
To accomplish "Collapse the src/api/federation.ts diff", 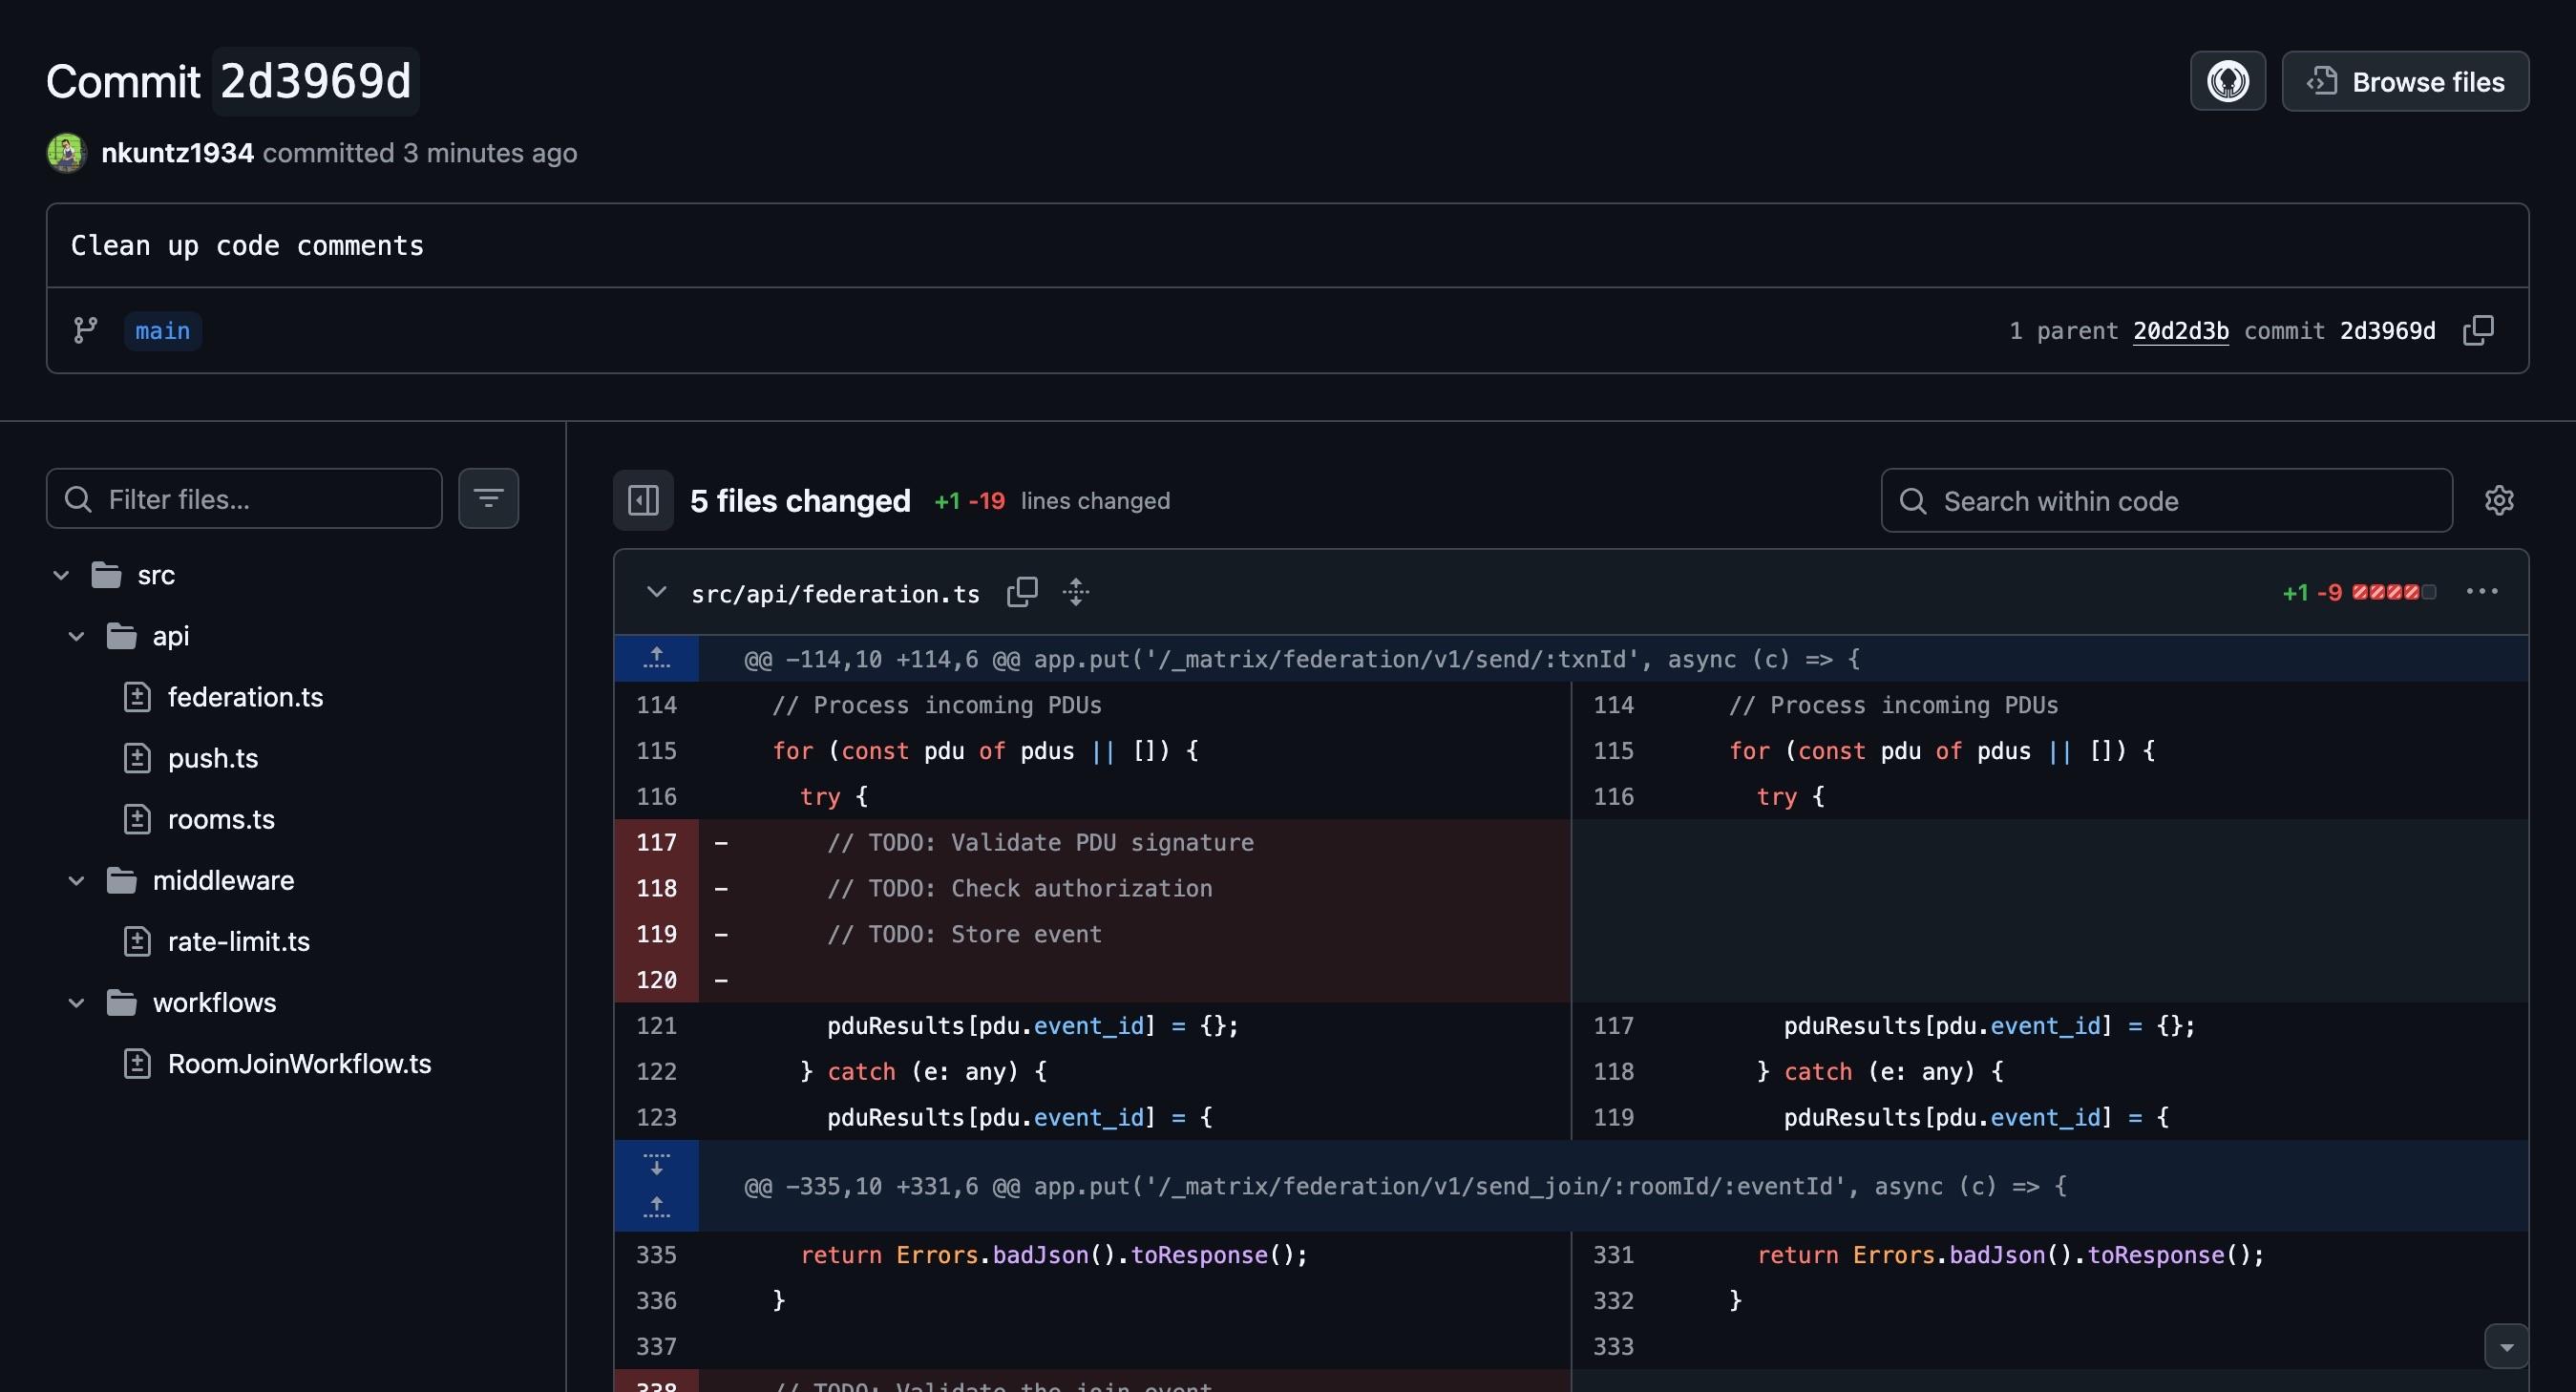I will point(656,592).
